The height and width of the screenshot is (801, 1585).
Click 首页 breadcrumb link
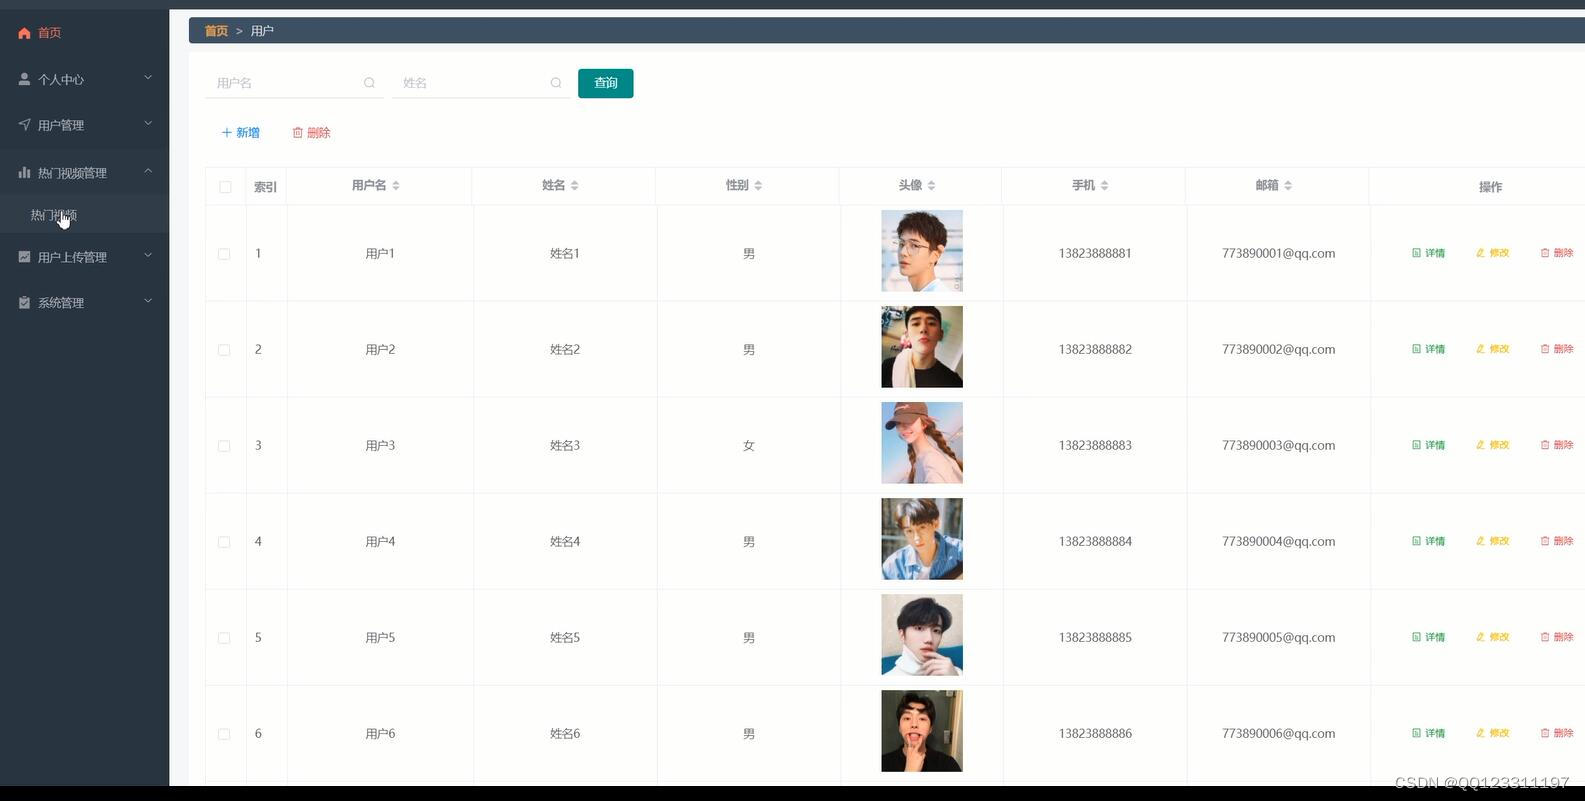[x=216, y=31]
